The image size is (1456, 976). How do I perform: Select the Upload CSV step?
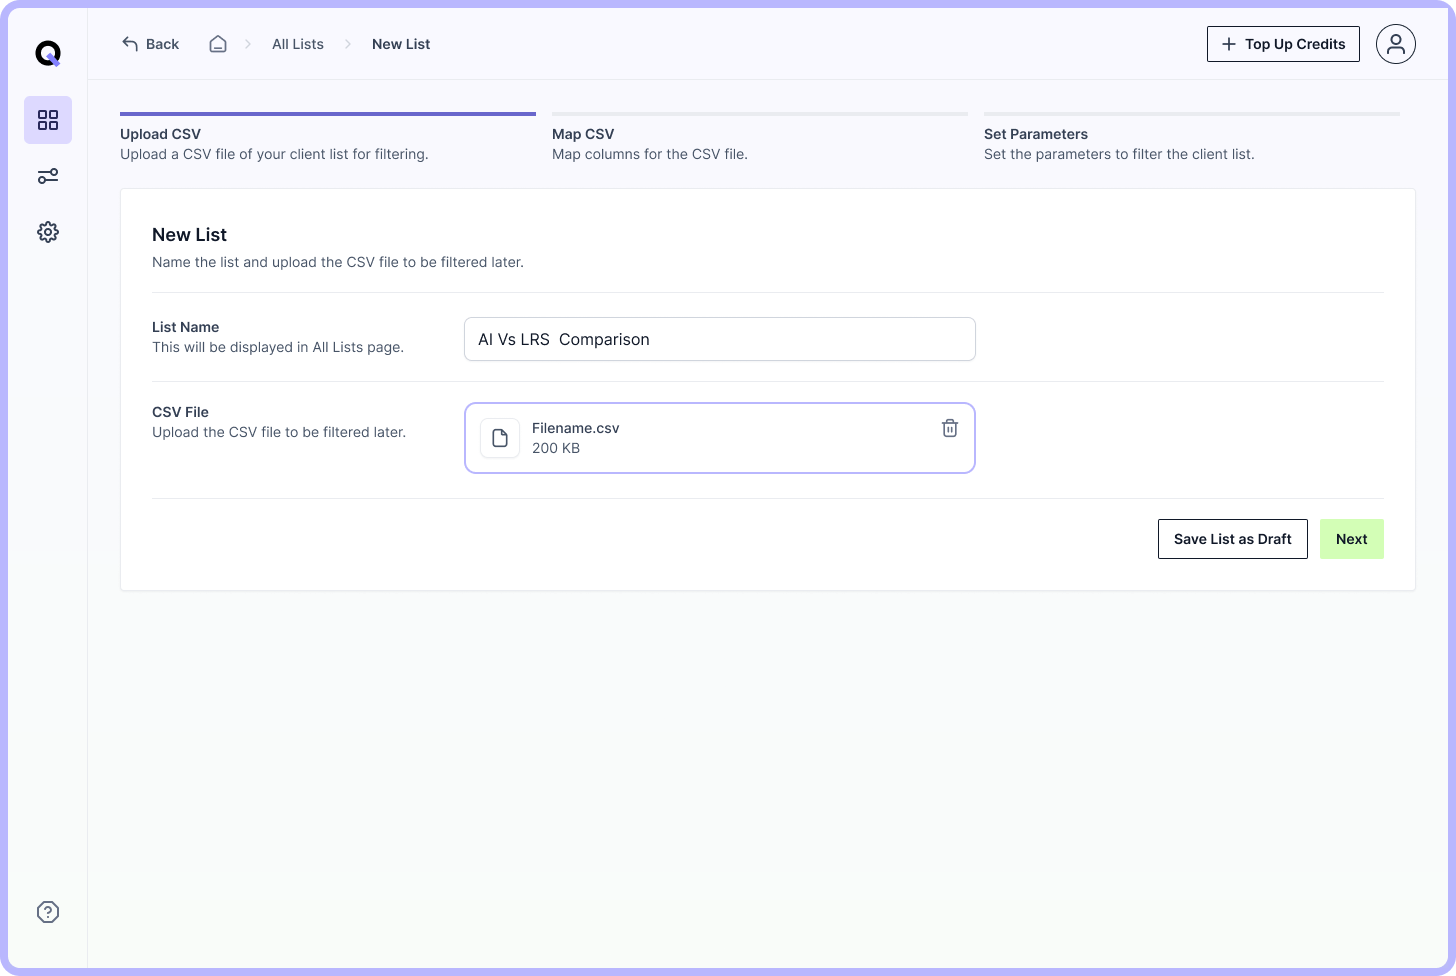pos(328,138)
